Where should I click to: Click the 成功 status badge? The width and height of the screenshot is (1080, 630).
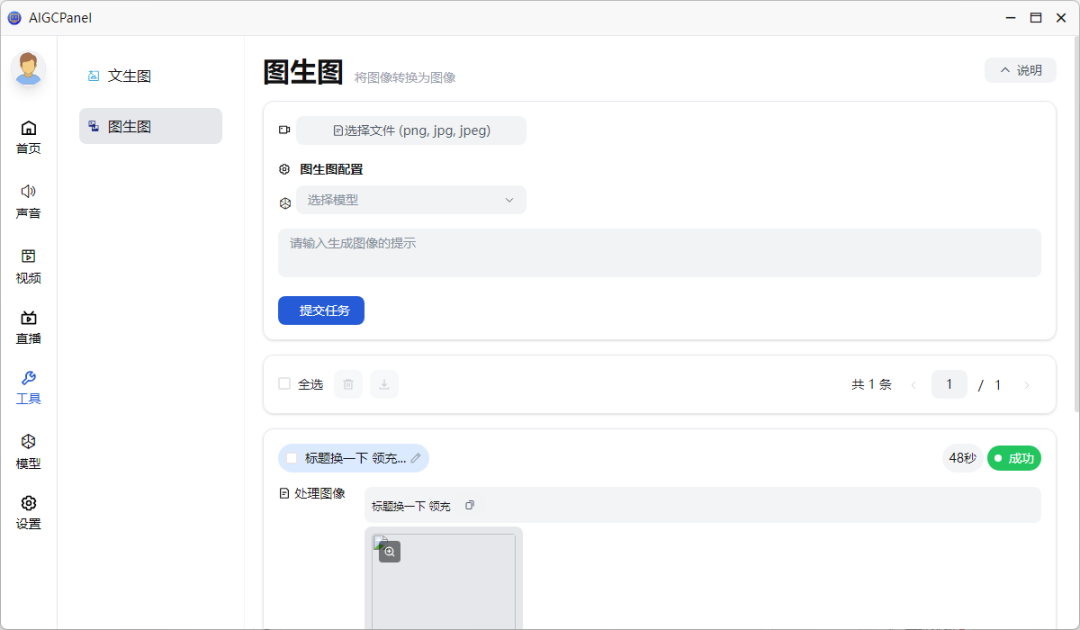coord(1013,457)
